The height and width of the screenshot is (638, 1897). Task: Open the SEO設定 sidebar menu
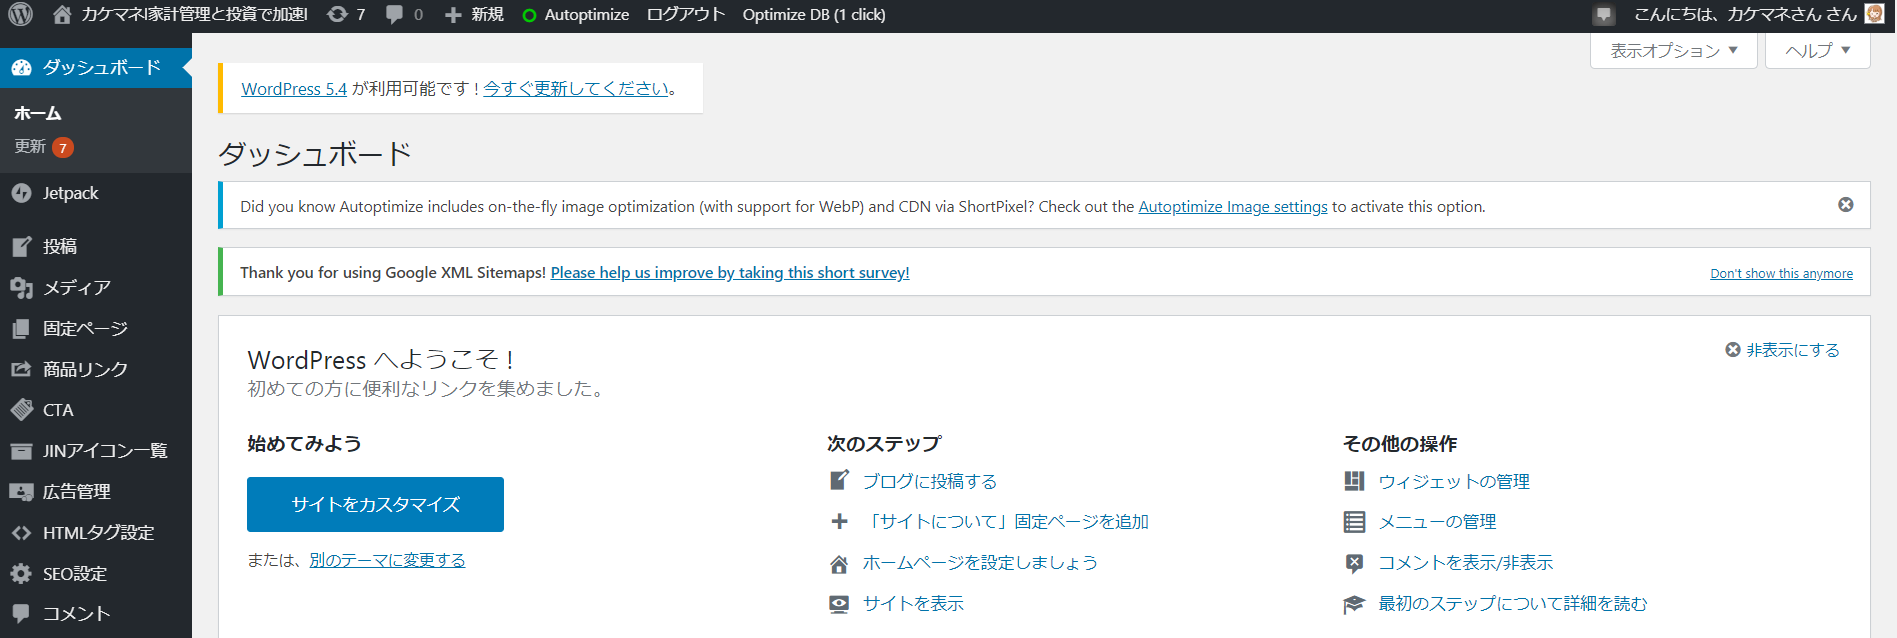coord(96,574)
